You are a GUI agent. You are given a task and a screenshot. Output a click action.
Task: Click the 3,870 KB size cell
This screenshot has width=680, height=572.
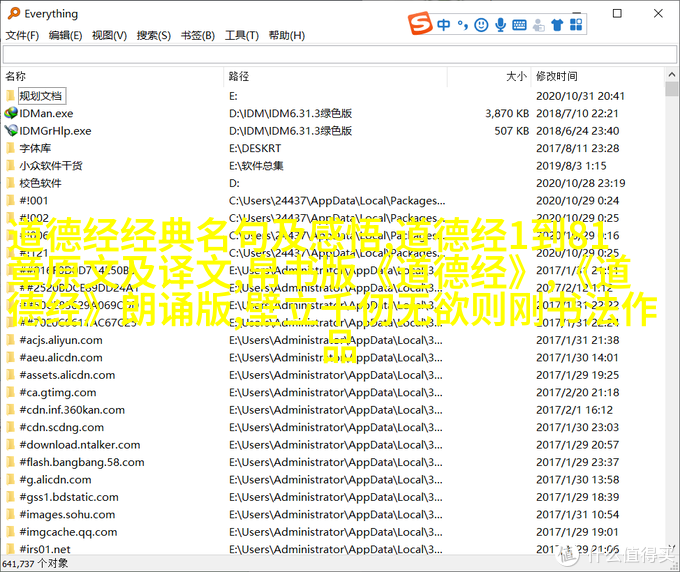507,113
